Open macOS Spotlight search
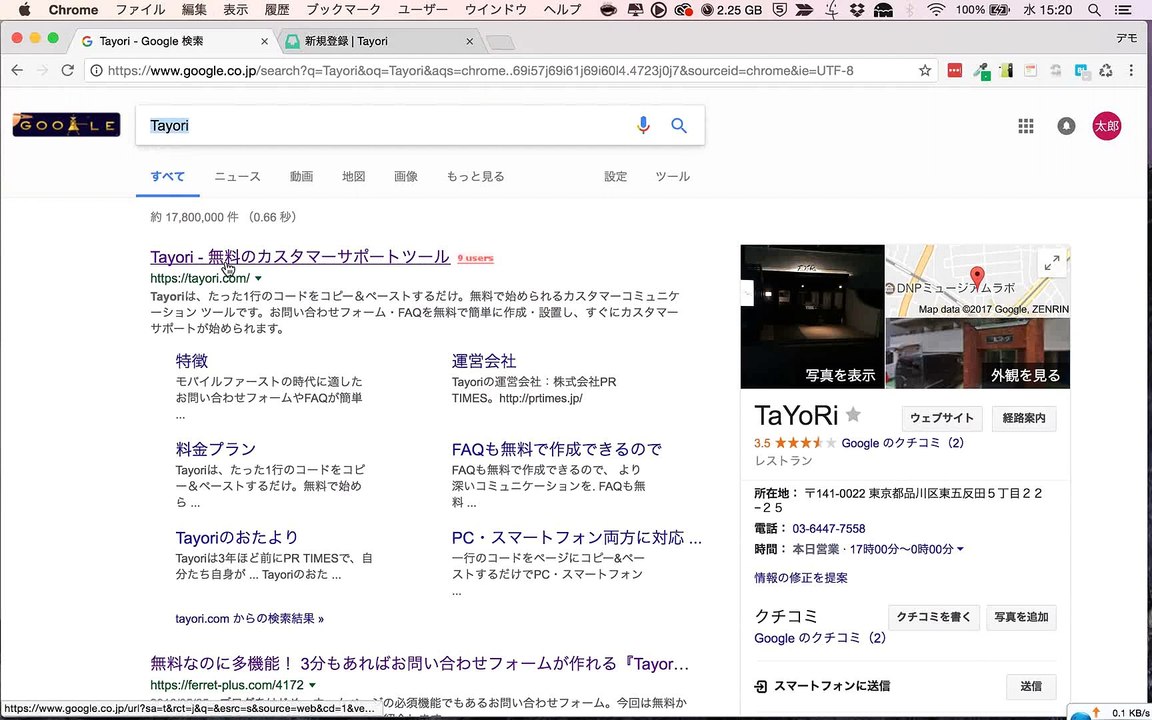1152x720 pixels. click(1094, 10)
